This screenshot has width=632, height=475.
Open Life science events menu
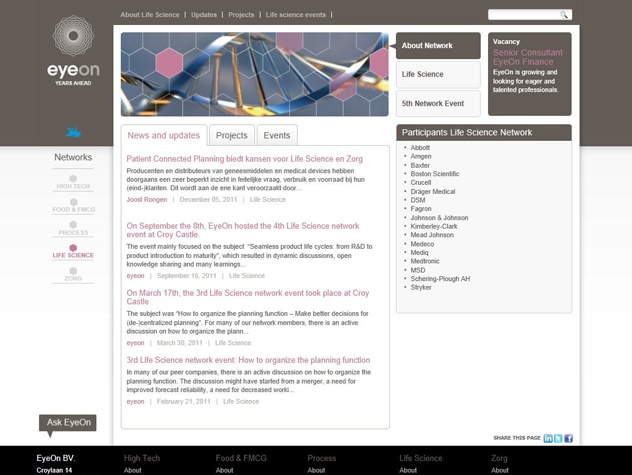pos(295,15)
